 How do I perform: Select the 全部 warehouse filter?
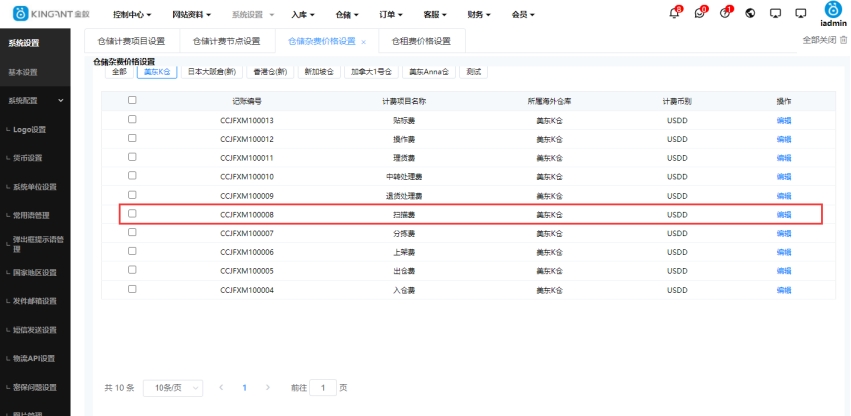click(119, 72)
